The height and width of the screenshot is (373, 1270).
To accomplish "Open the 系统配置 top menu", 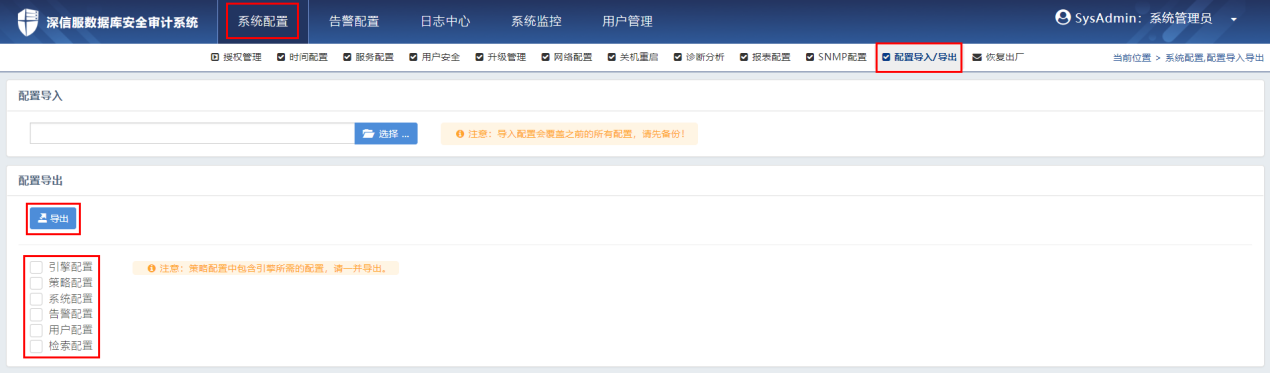I will coord(262,21).
